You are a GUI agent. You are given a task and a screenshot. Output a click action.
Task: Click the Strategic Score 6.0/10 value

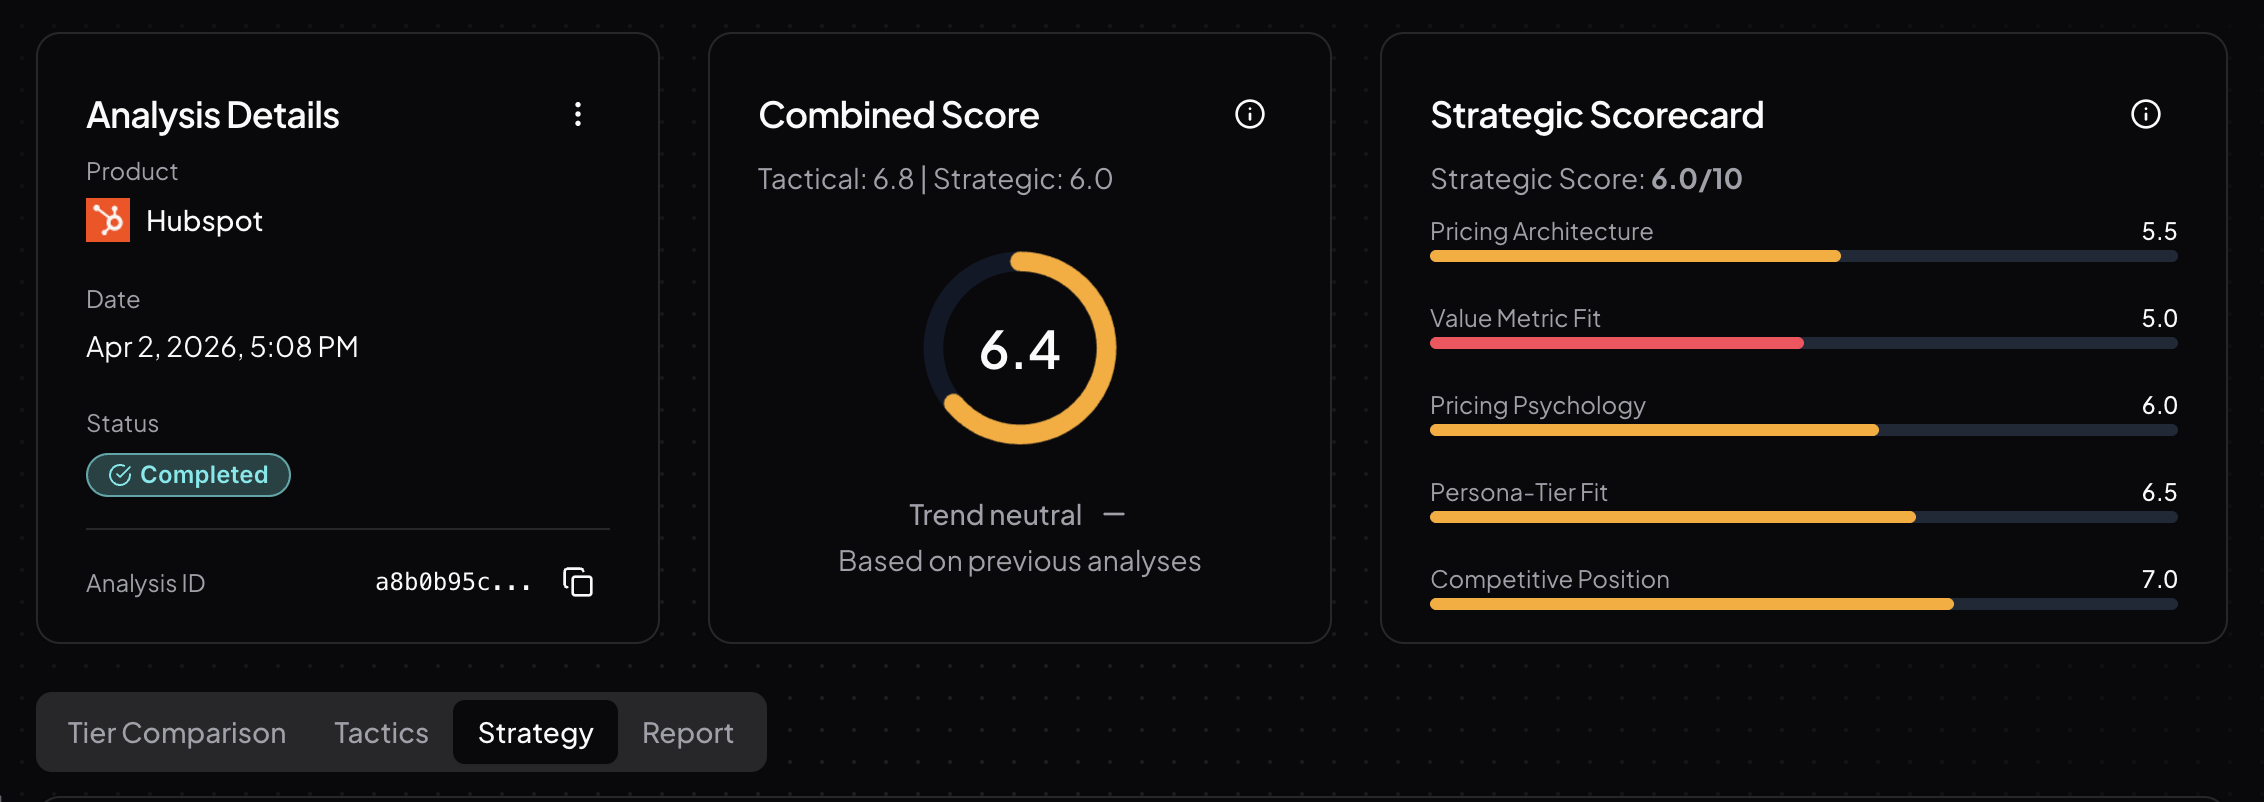click(x=1697, y=179)
